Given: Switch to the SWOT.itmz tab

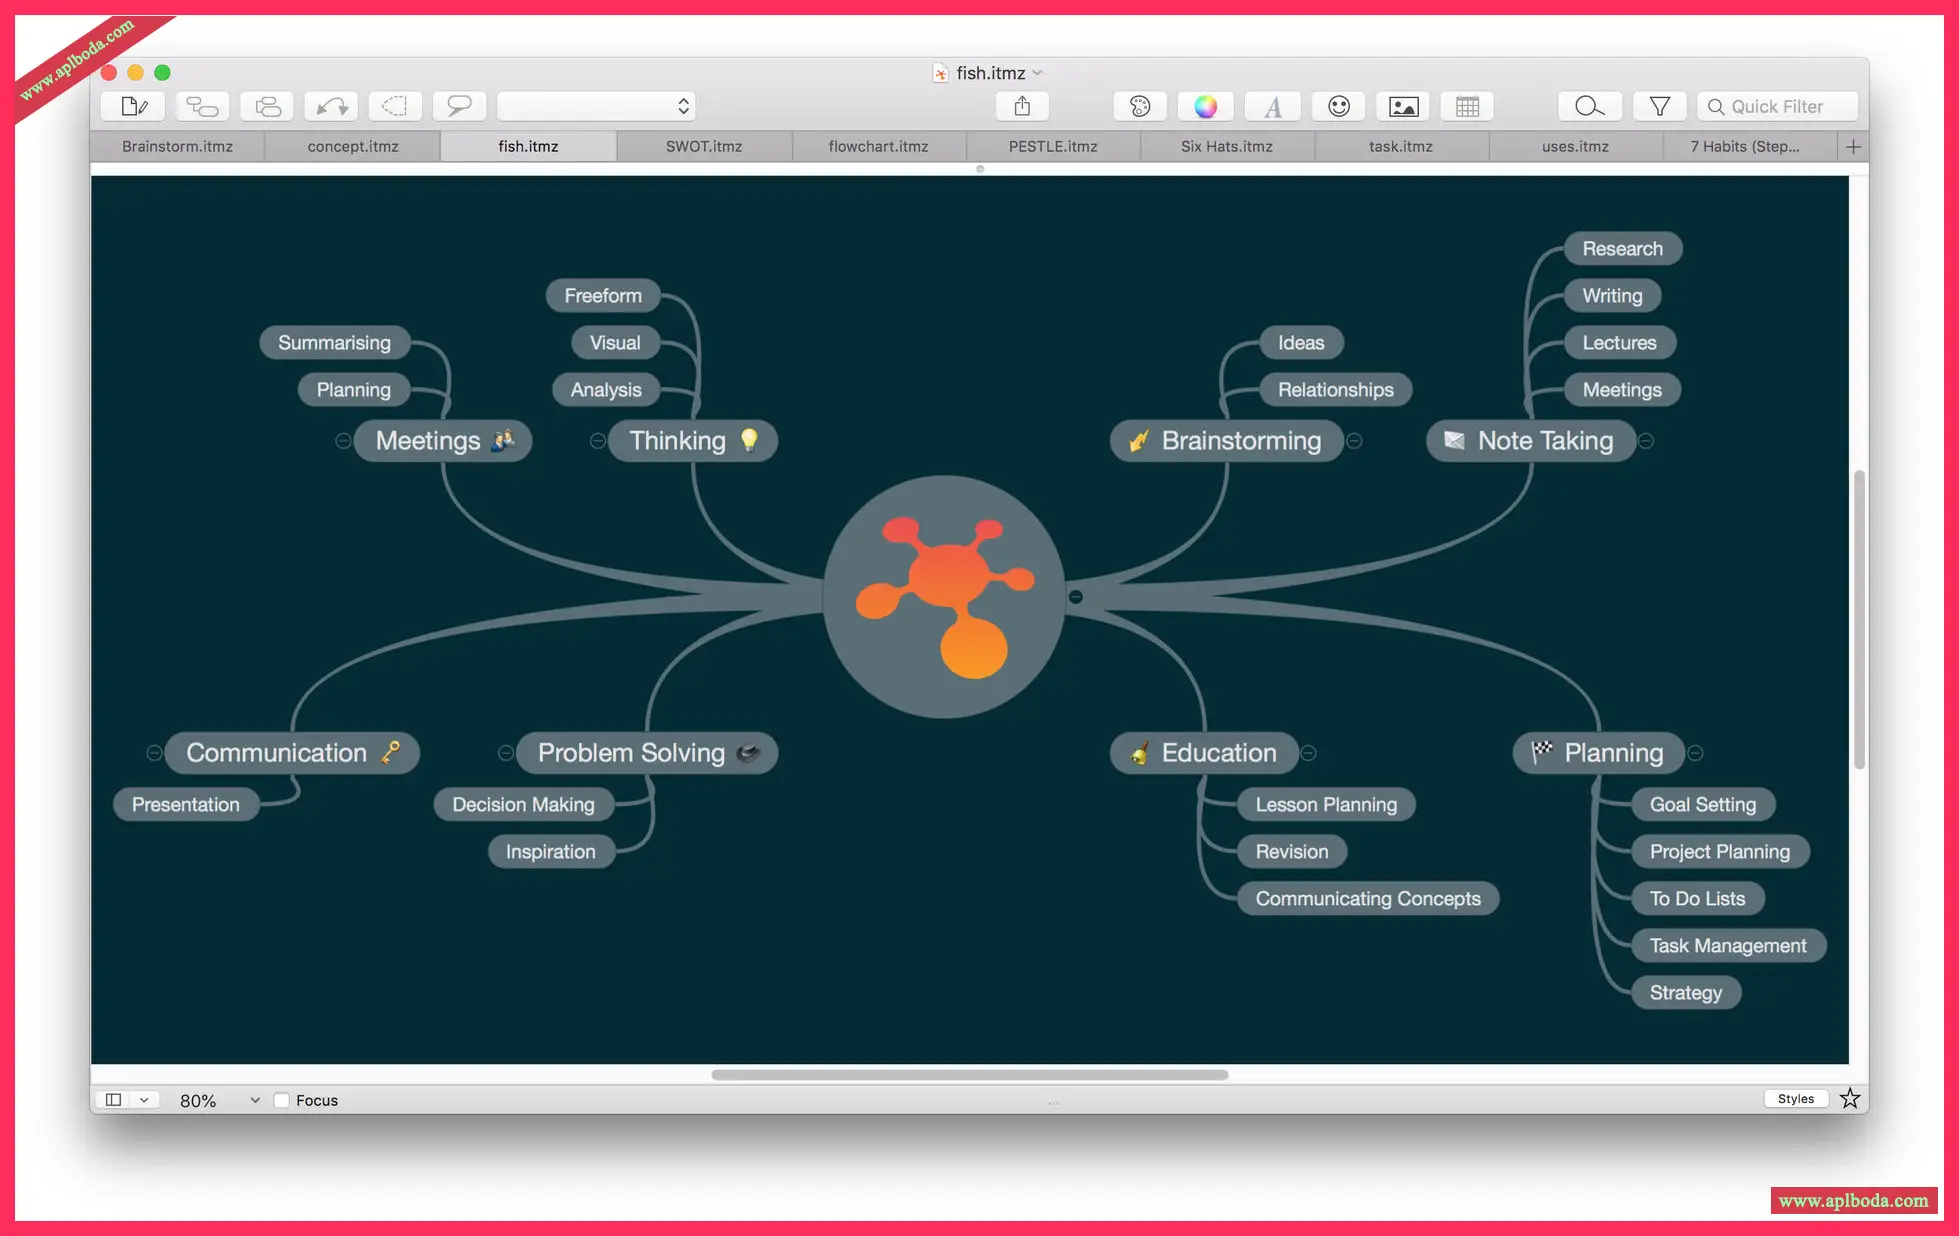Looking at the screenshot, I should coord(704,146).
